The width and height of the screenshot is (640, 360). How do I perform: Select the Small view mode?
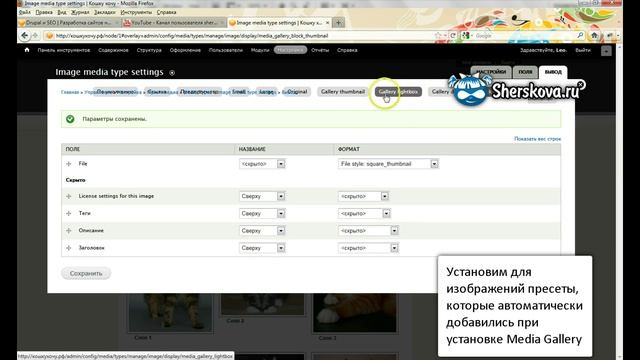pos(239,91)
